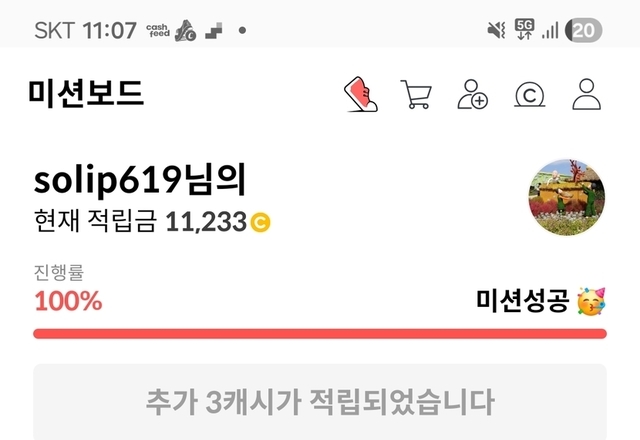Tap the stairs step icon in status bar
Image resolution: width=640 pixels, height=440 pixels.
click(x=214, y=31)
